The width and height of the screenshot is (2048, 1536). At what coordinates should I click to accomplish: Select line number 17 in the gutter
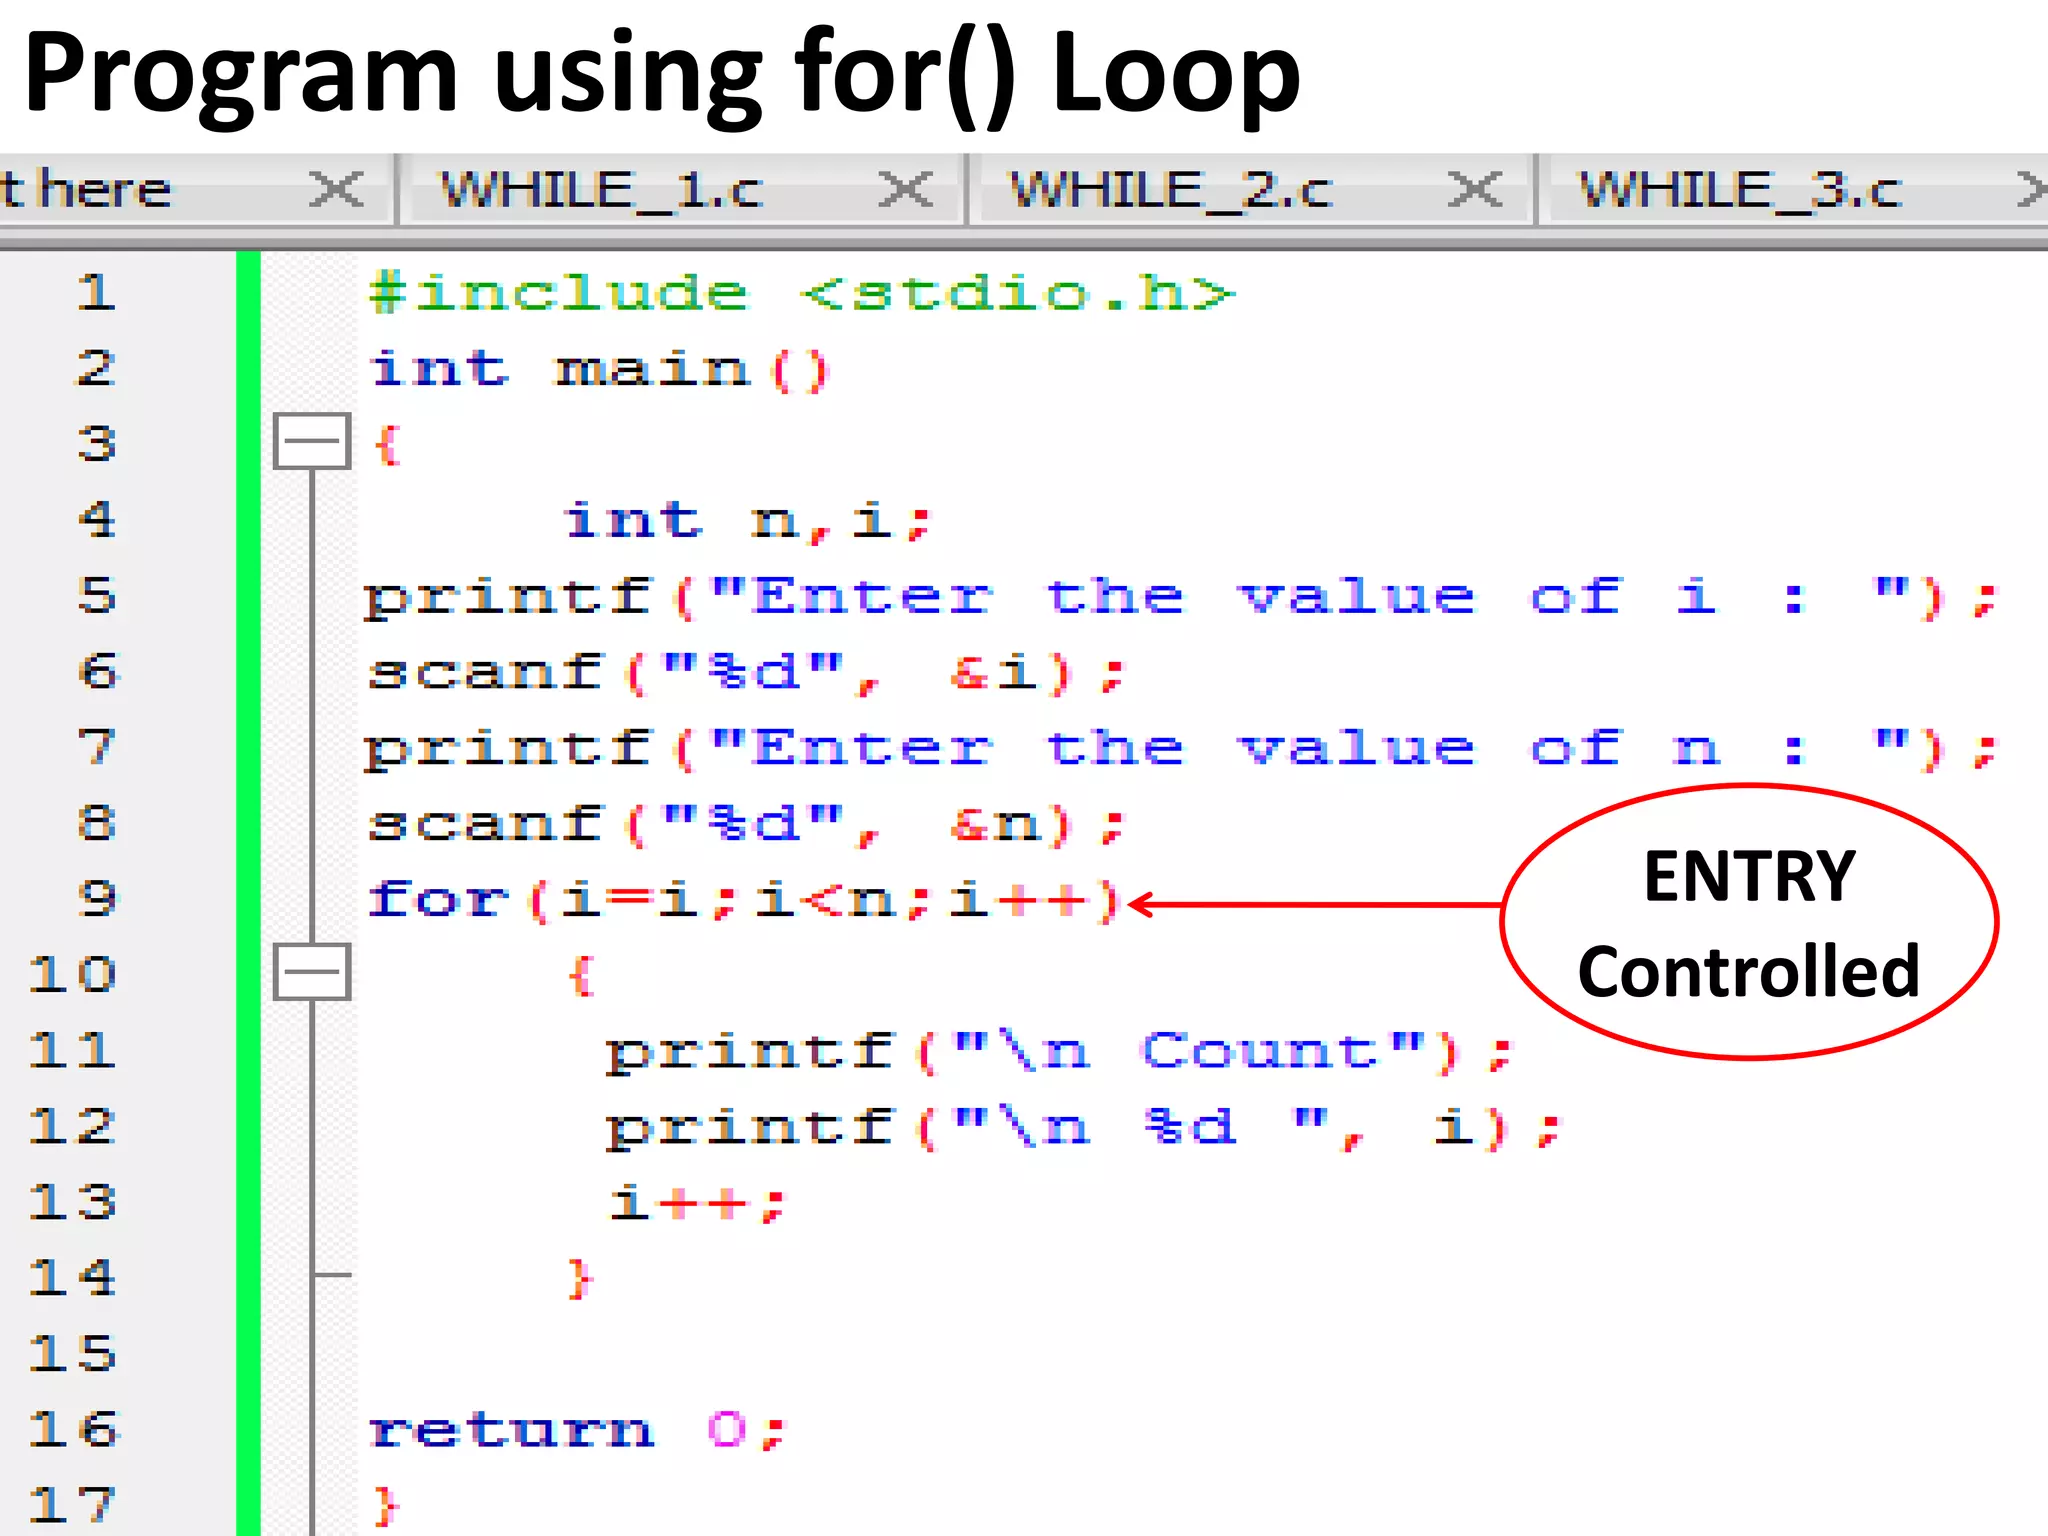[72, 1505]
